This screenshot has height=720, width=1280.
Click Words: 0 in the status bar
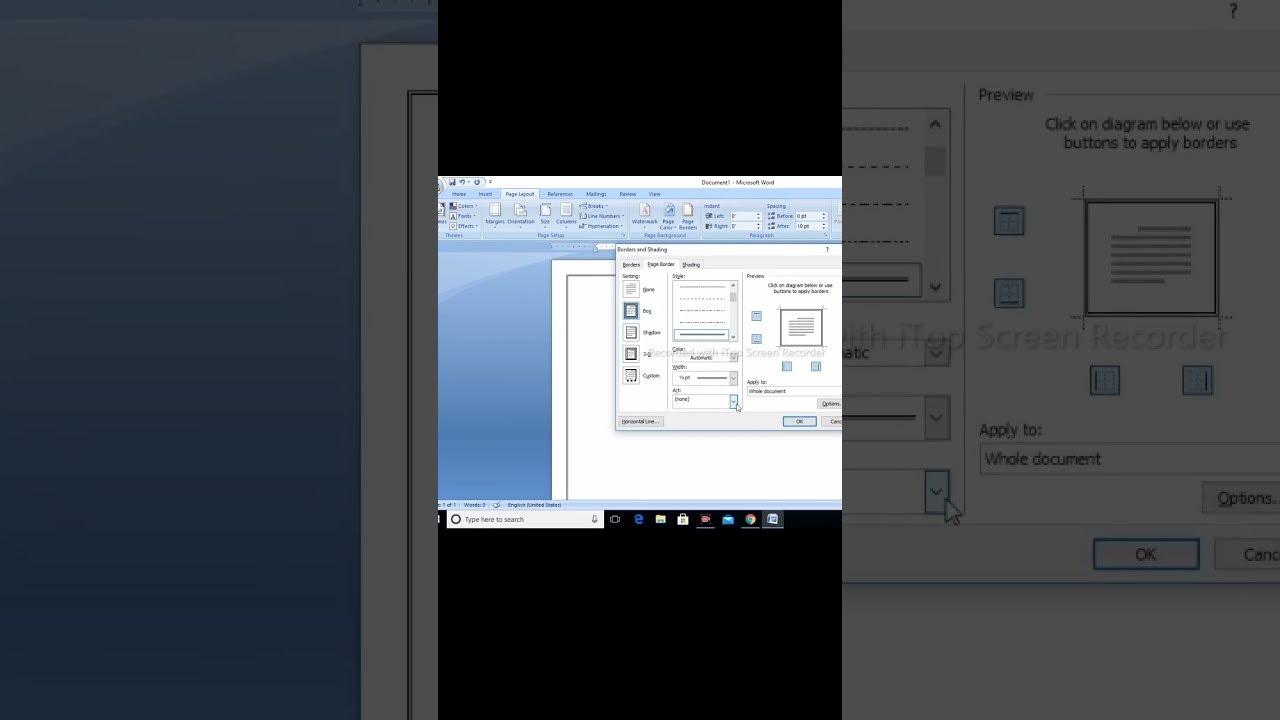tap(474, 505)
